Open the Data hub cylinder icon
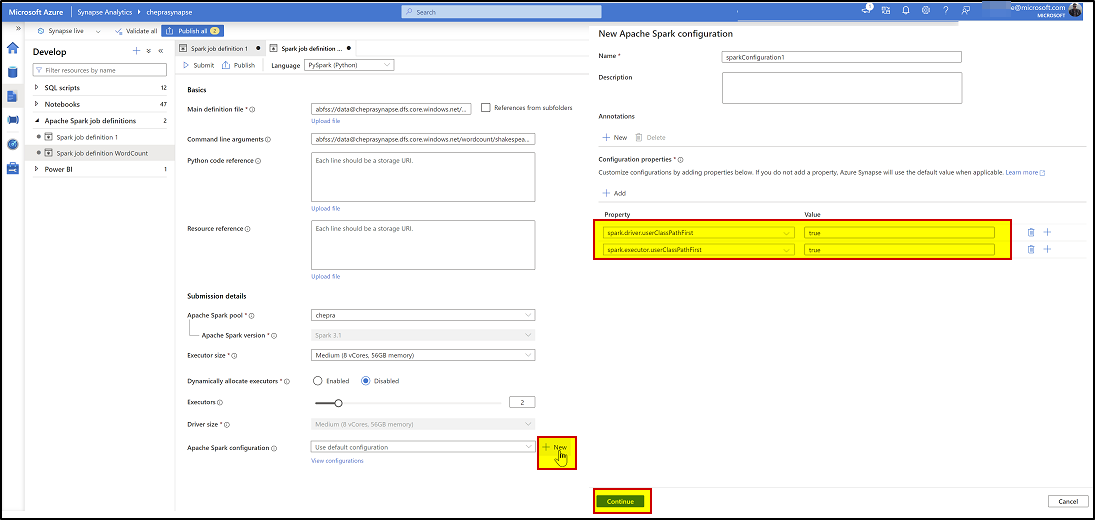This screenshot has height=520, width=1095. (12, 72)
